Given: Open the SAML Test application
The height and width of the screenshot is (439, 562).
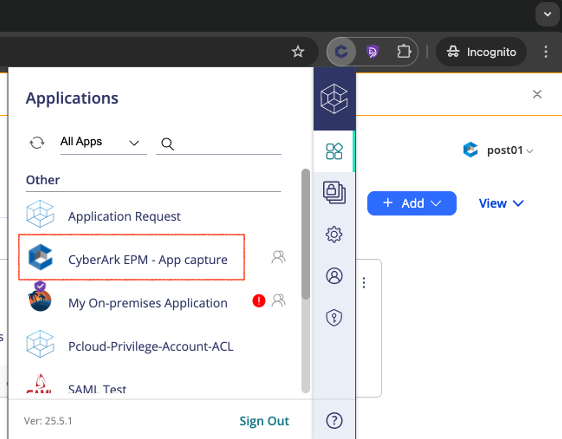Looking at the screenshot, I should coord(97,389).
